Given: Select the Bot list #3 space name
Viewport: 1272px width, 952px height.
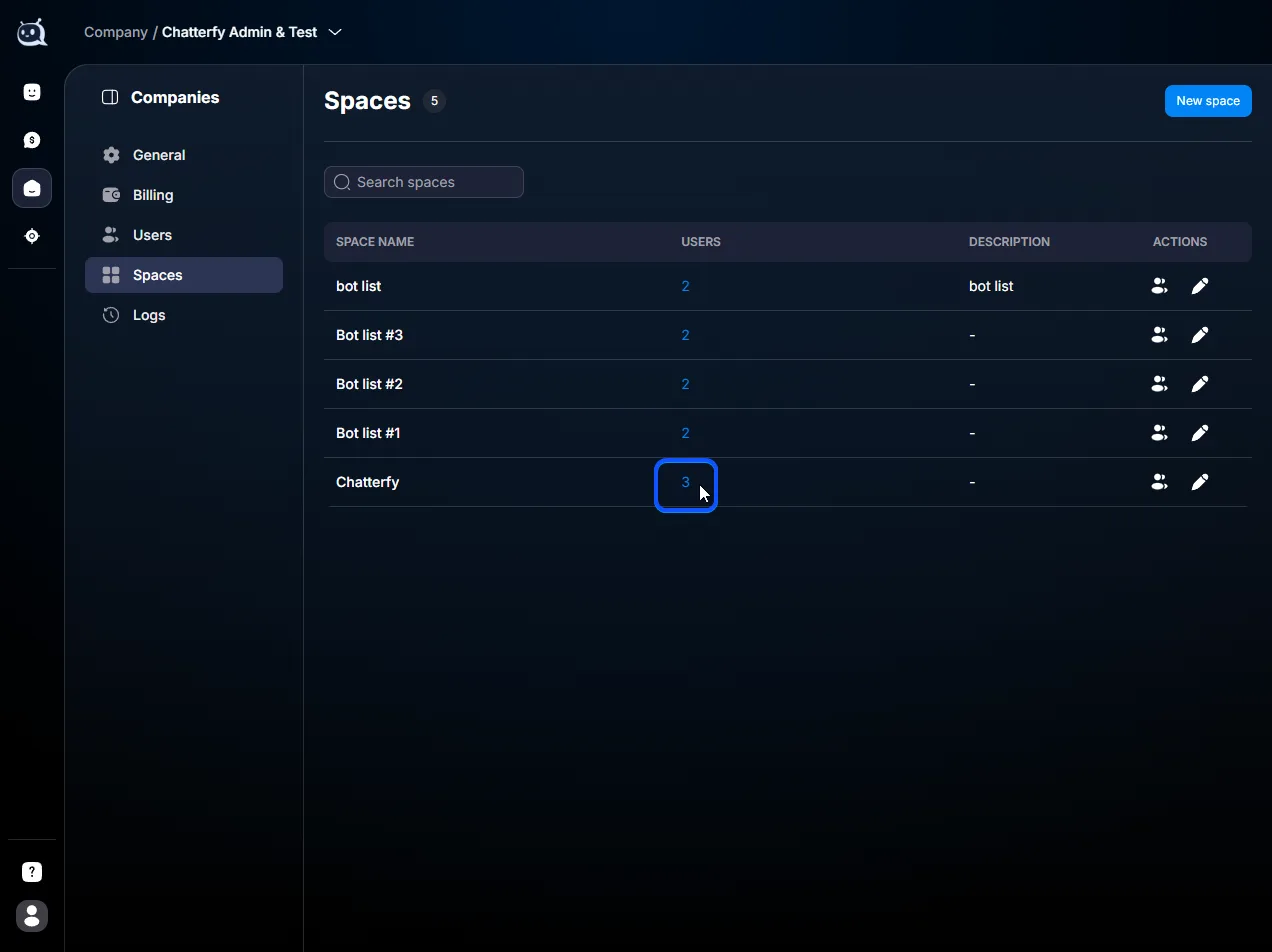Looking at the screenshot, I should pyautogui.click(x=369, y=335).
